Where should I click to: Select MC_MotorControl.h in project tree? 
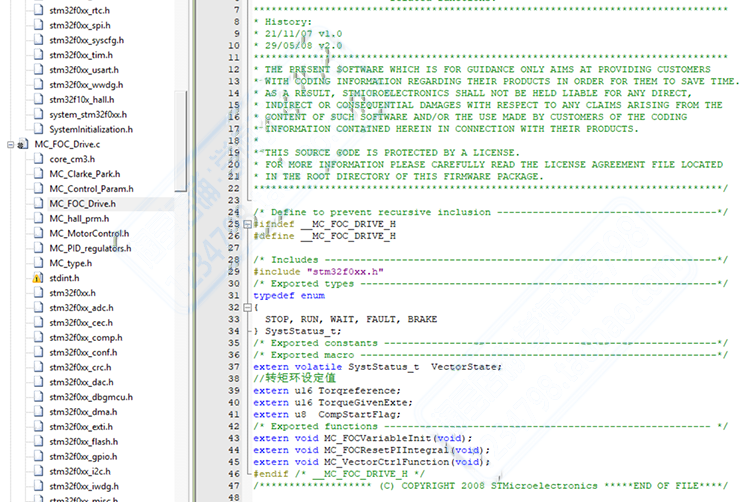pos(89,233)
